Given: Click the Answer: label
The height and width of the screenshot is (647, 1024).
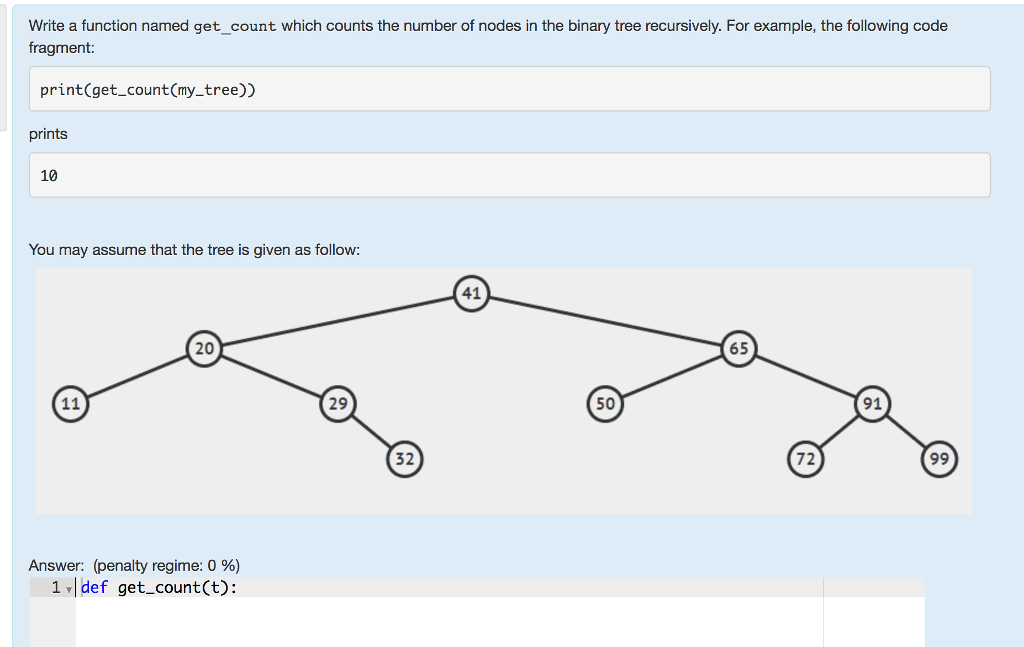Looking at the screenshot, I should (x=50, y=565).
